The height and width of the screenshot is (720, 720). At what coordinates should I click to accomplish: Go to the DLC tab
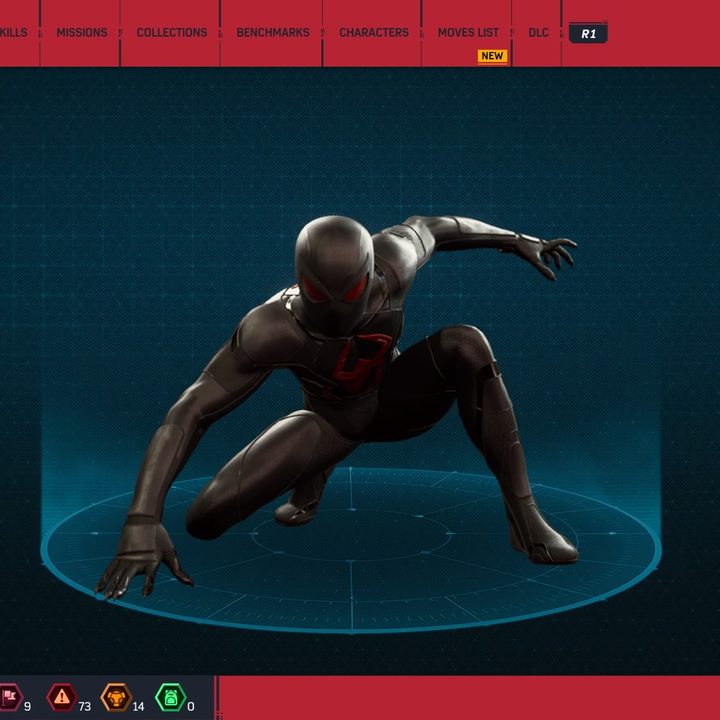(x=538, y=33)
